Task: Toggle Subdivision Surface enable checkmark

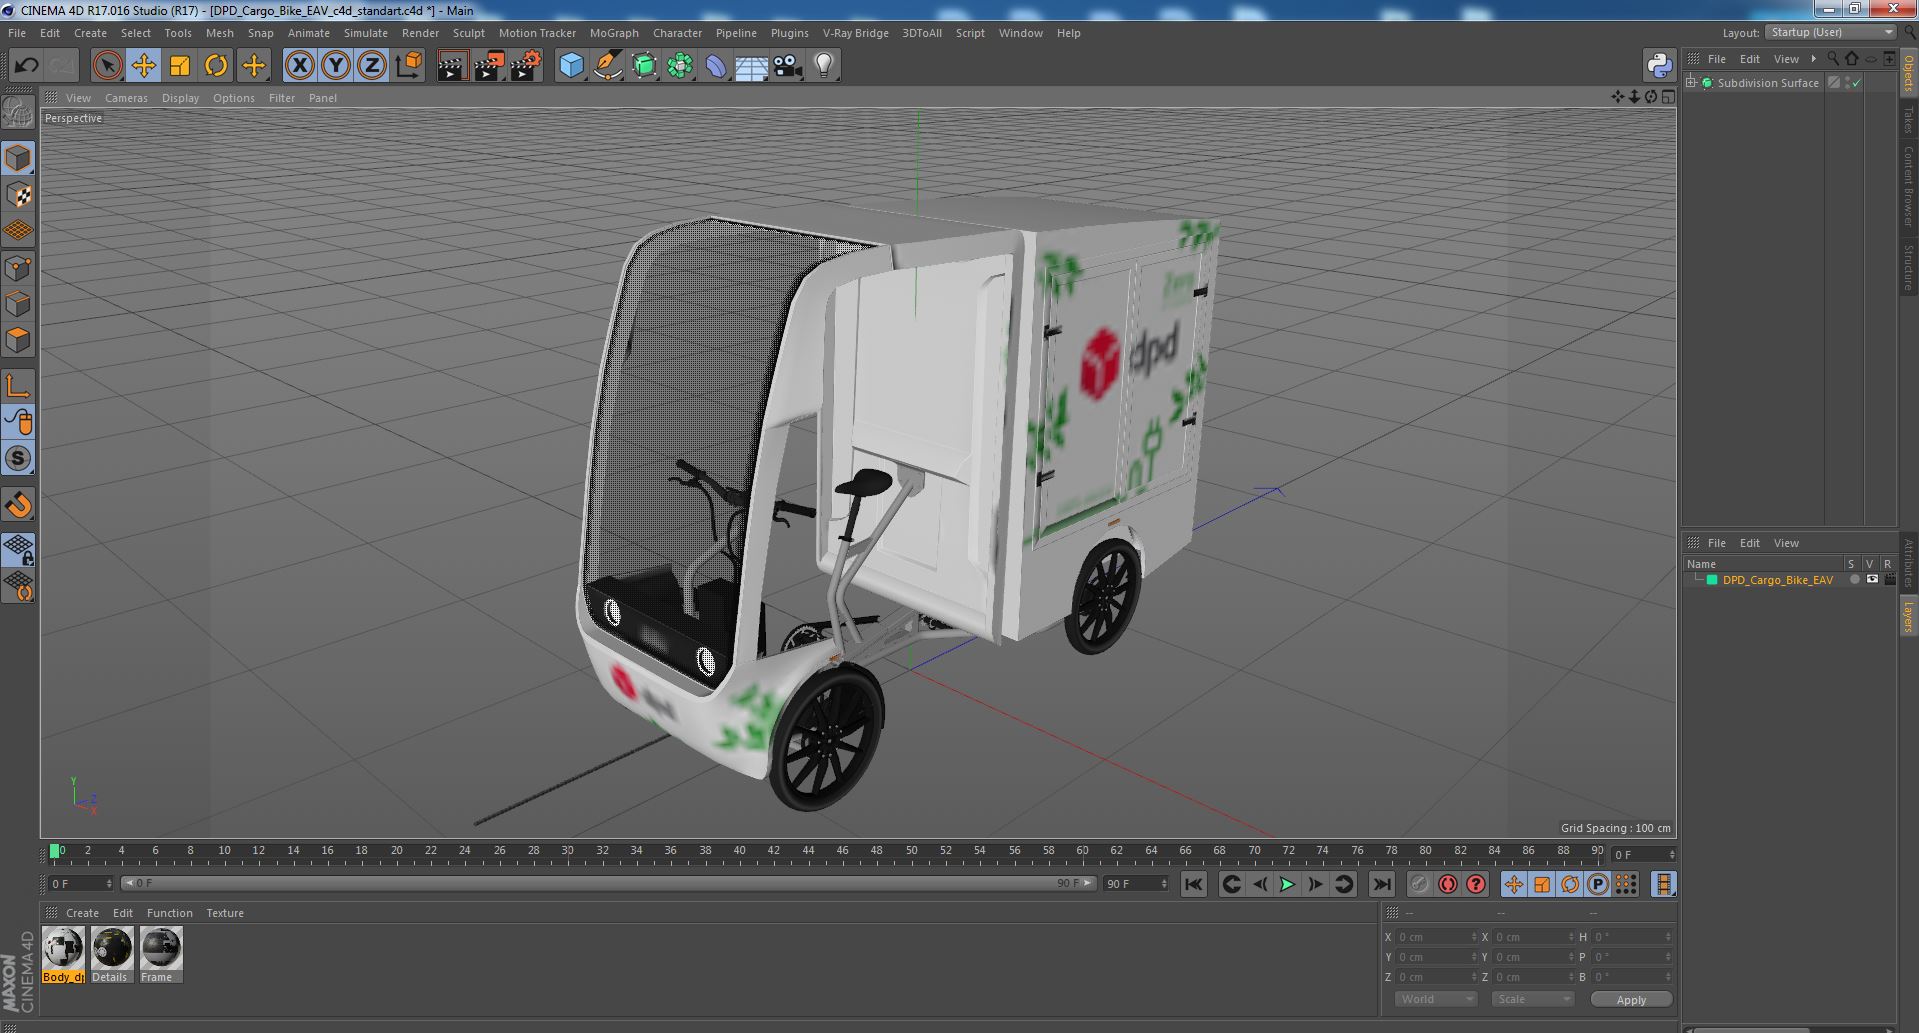Action: point(1857,83)
